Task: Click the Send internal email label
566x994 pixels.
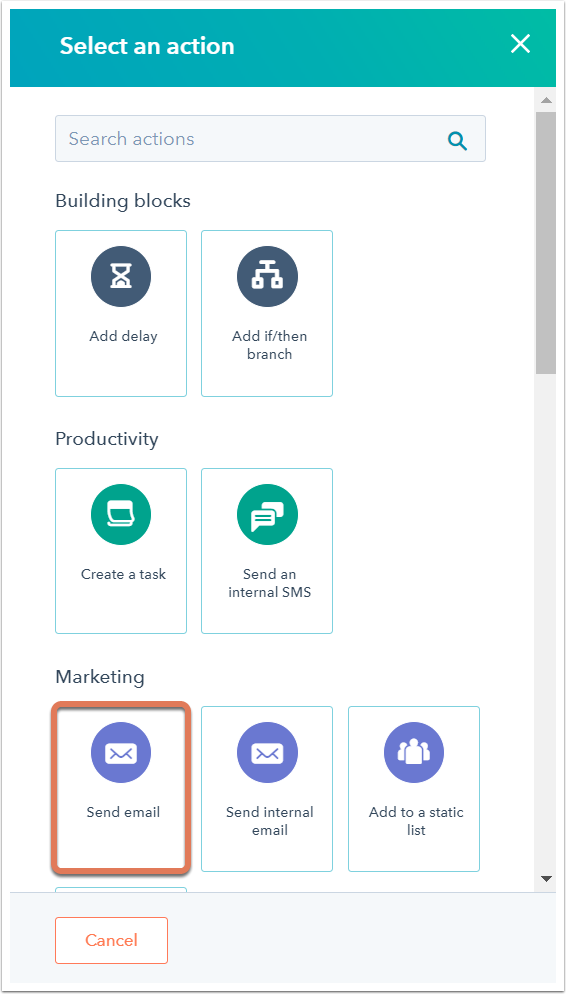Action: (269, 821)
